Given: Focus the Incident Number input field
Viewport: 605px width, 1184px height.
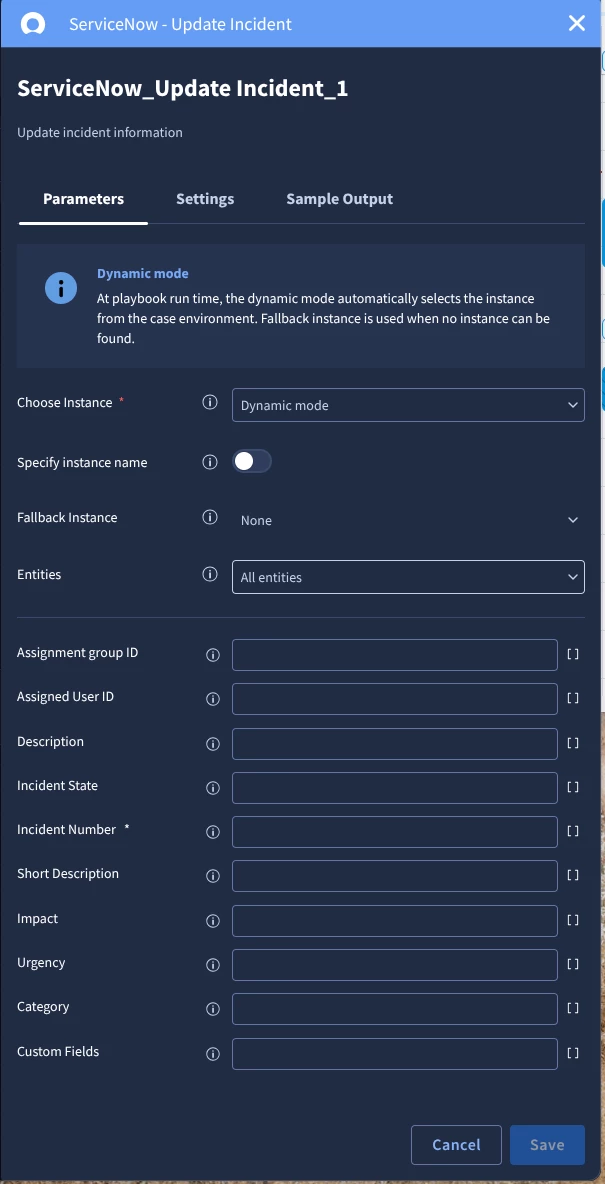Looking at the screenshot, I should coord(394,832).
